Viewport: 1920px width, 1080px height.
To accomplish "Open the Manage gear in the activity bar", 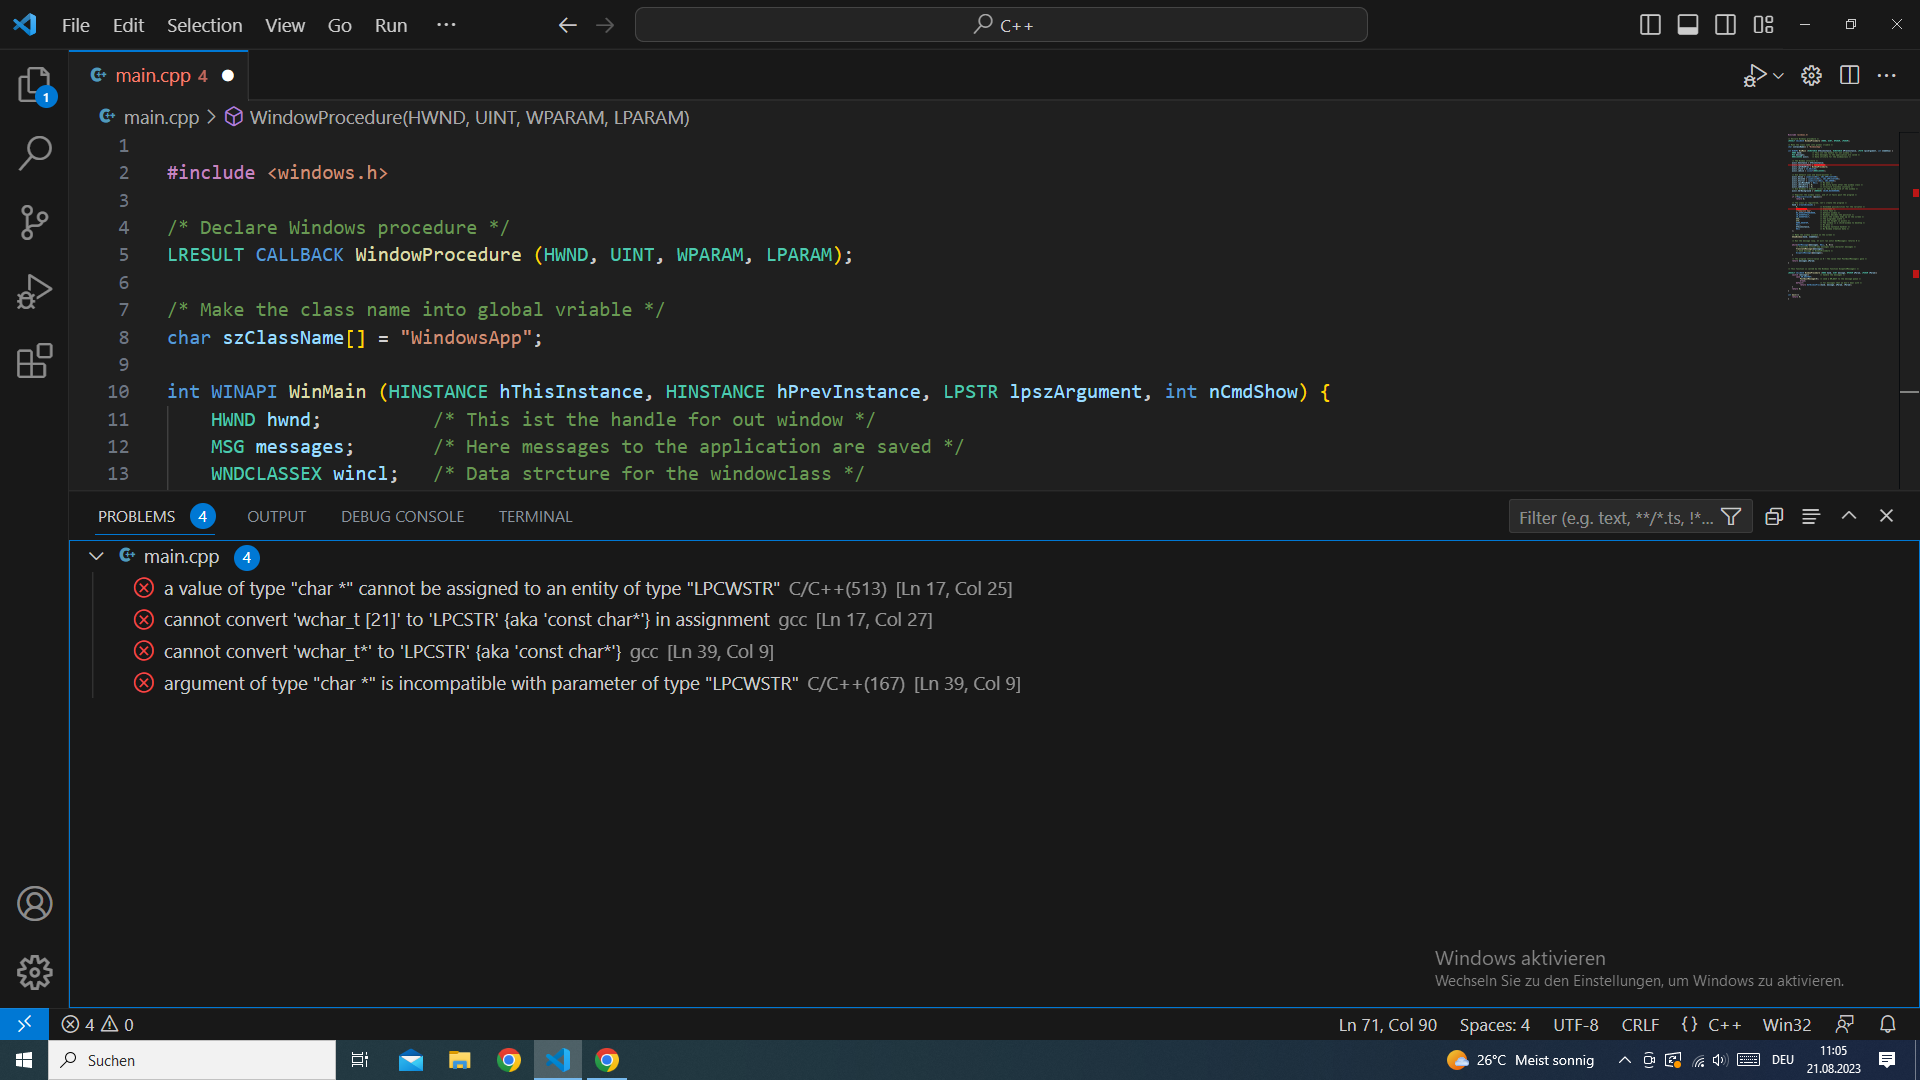I will 35,971.
